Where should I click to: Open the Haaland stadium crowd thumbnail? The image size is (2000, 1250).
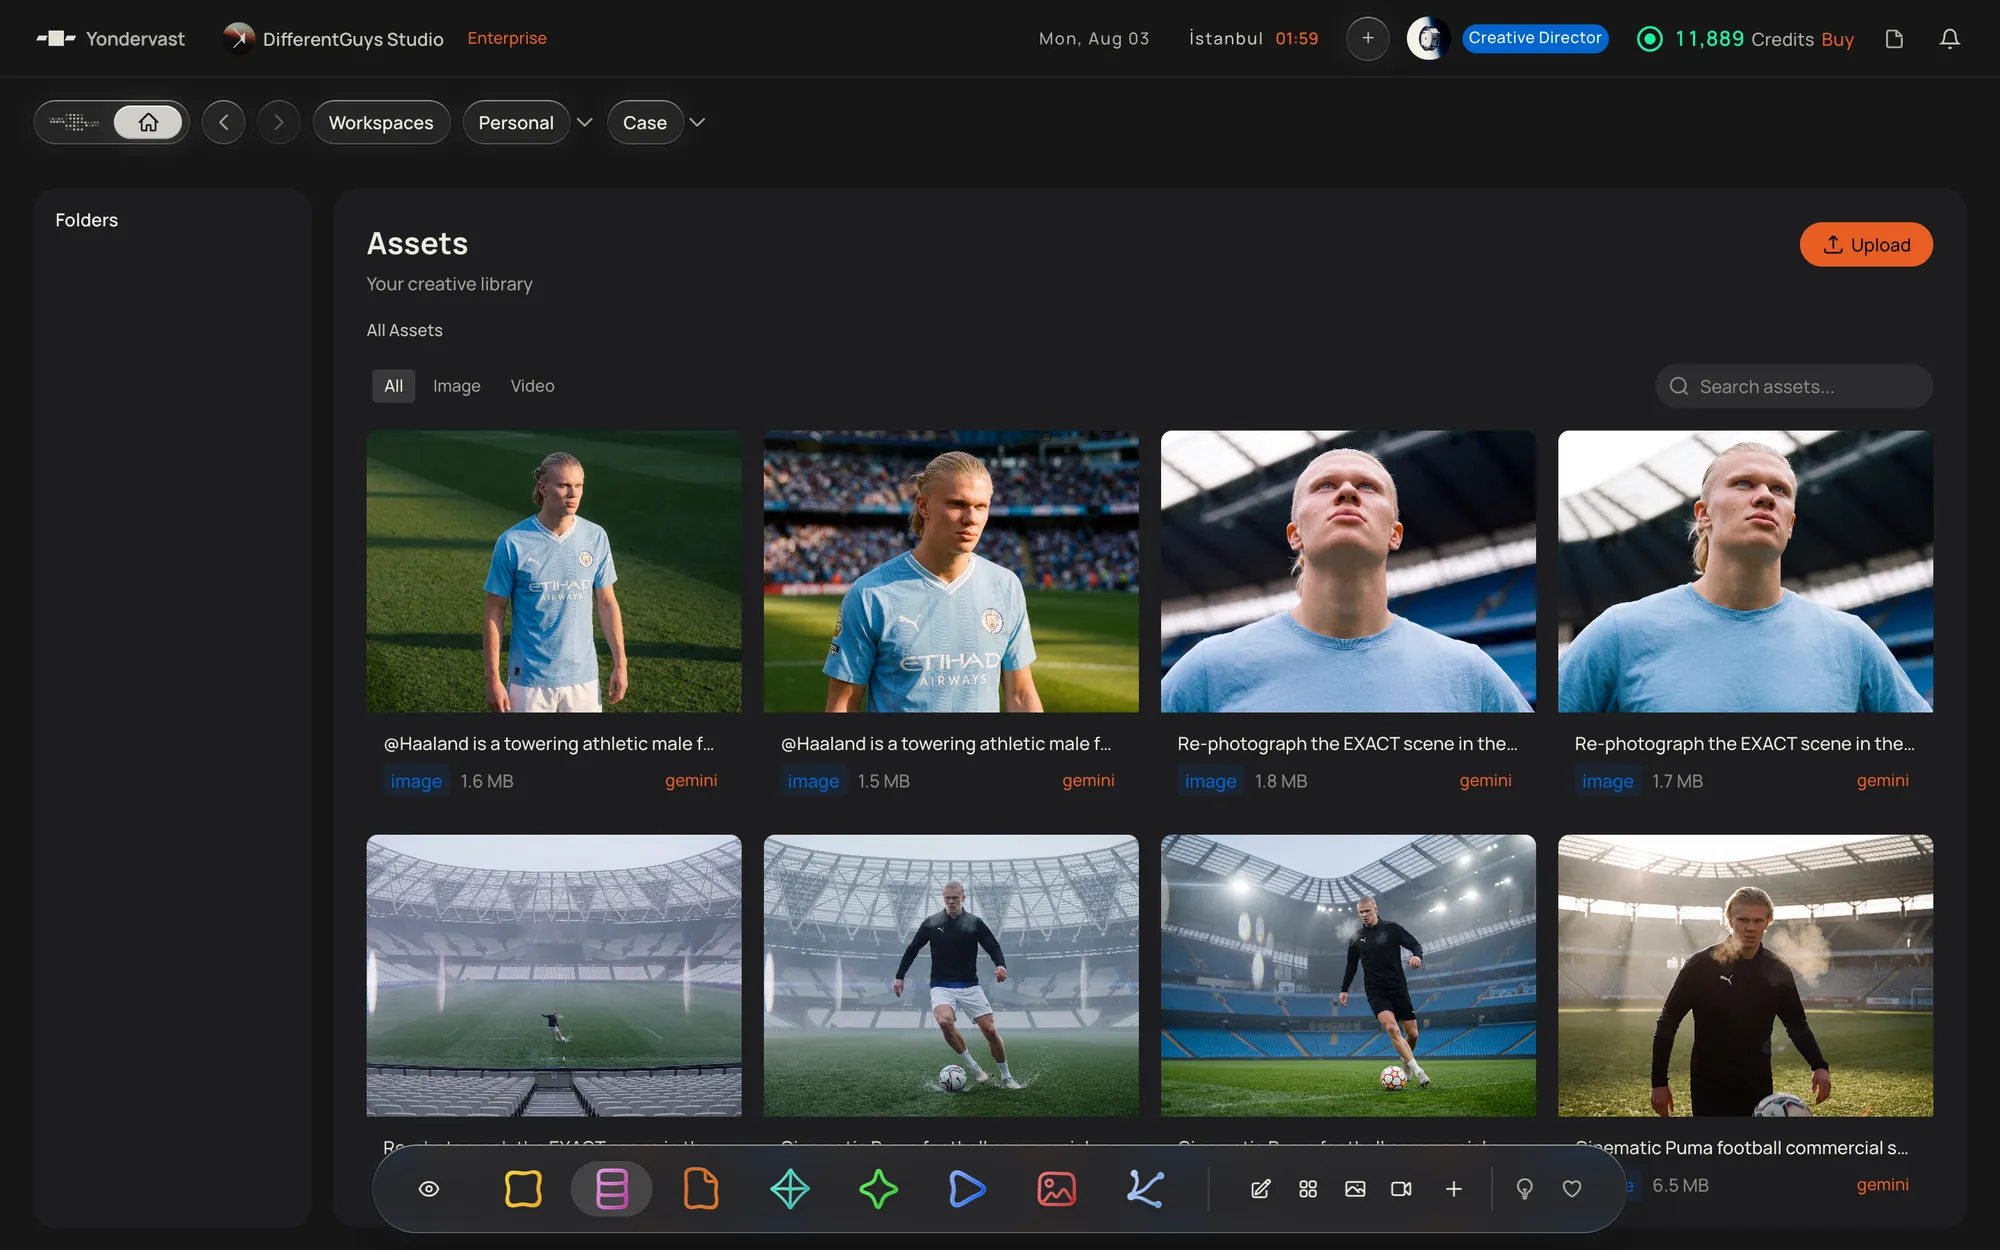[x=951, y=571]
